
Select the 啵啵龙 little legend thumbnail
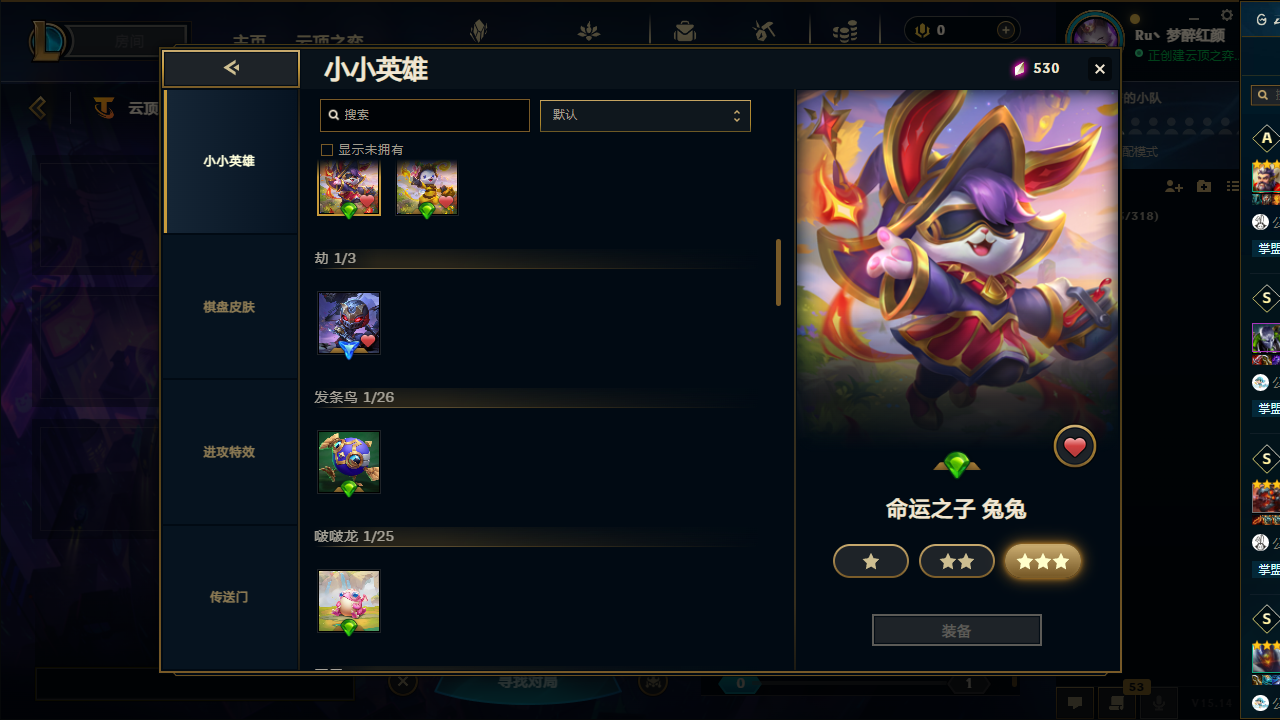click(349, 601)
